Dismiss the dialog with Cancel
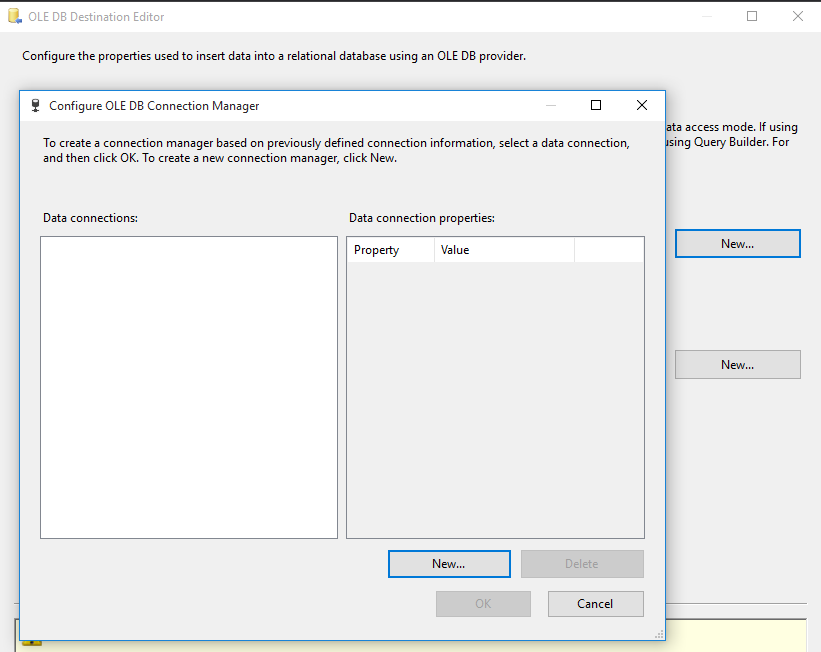Image resolution: width=821 pixels, height=652 pixels. [595, 603]
